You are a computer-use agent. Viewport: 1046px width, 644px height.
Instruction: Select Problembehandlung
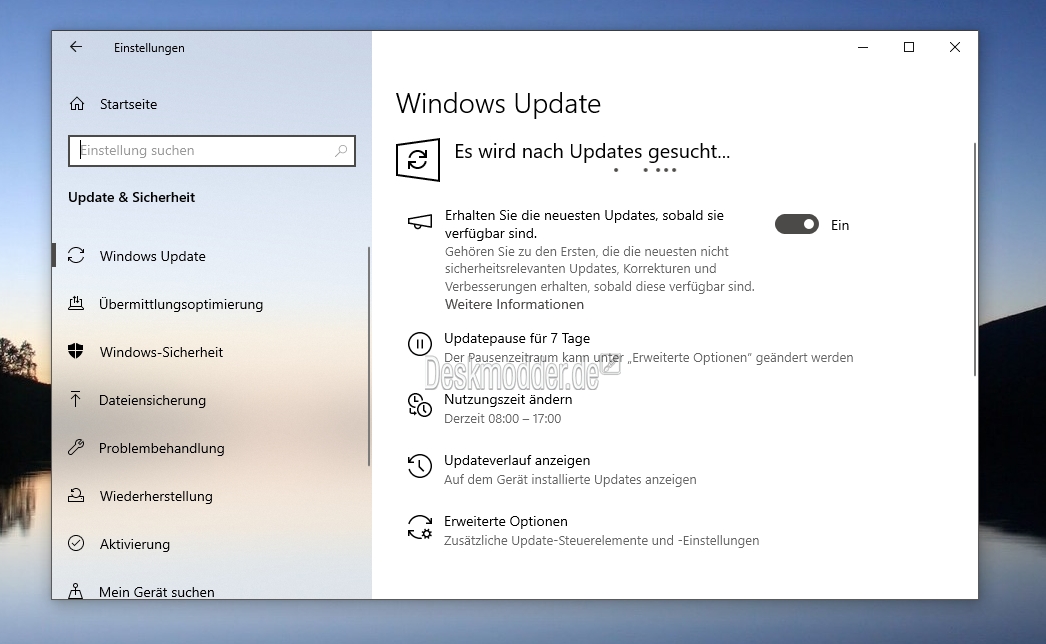[161, 448]
